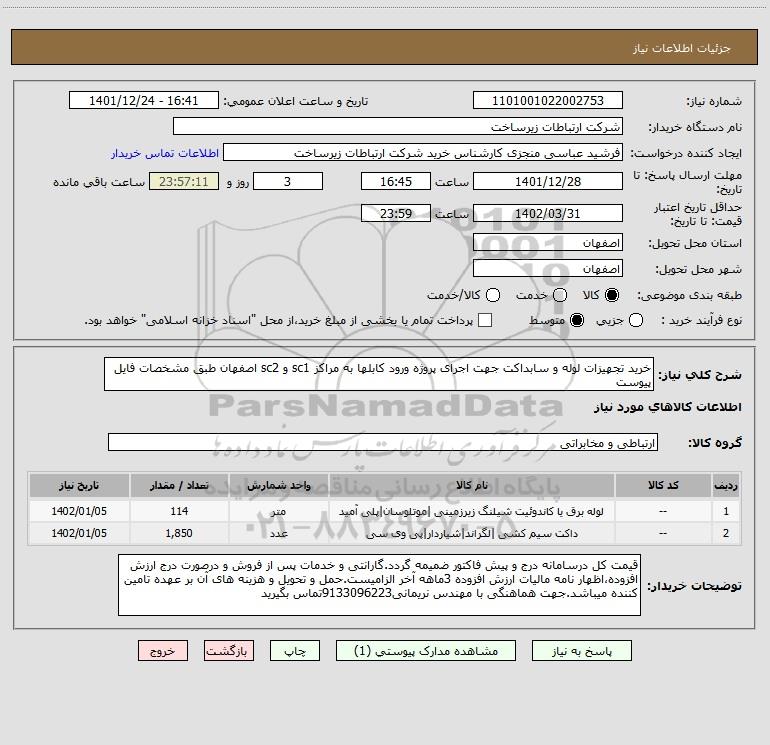This screenshot has height=745, width=770.
Task: Select the جزیی purchase type radio
Action: [635, 320]
